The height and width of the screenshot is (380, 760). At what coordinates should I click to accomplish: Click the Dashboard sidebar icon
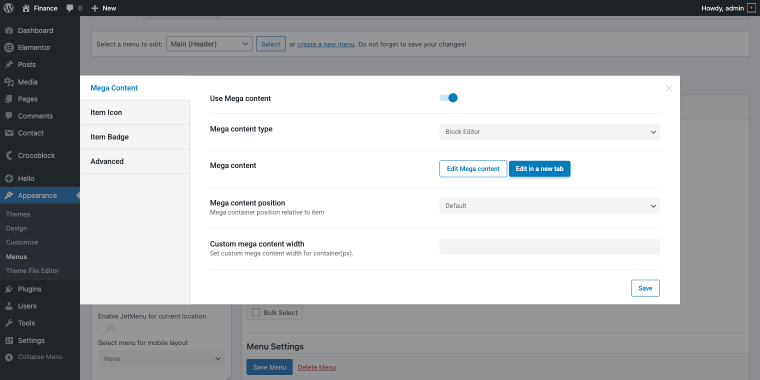click(x=8, y=31)
